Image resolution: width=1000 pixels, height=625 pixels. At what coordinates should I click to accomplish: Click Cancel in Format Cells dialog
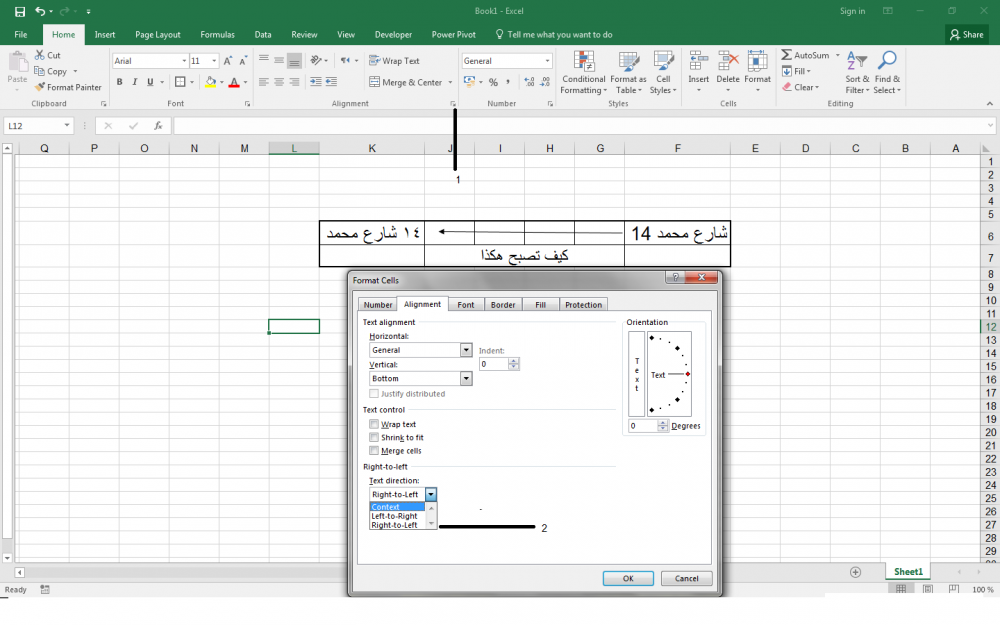pyautogui.click(x=687, y=578)
